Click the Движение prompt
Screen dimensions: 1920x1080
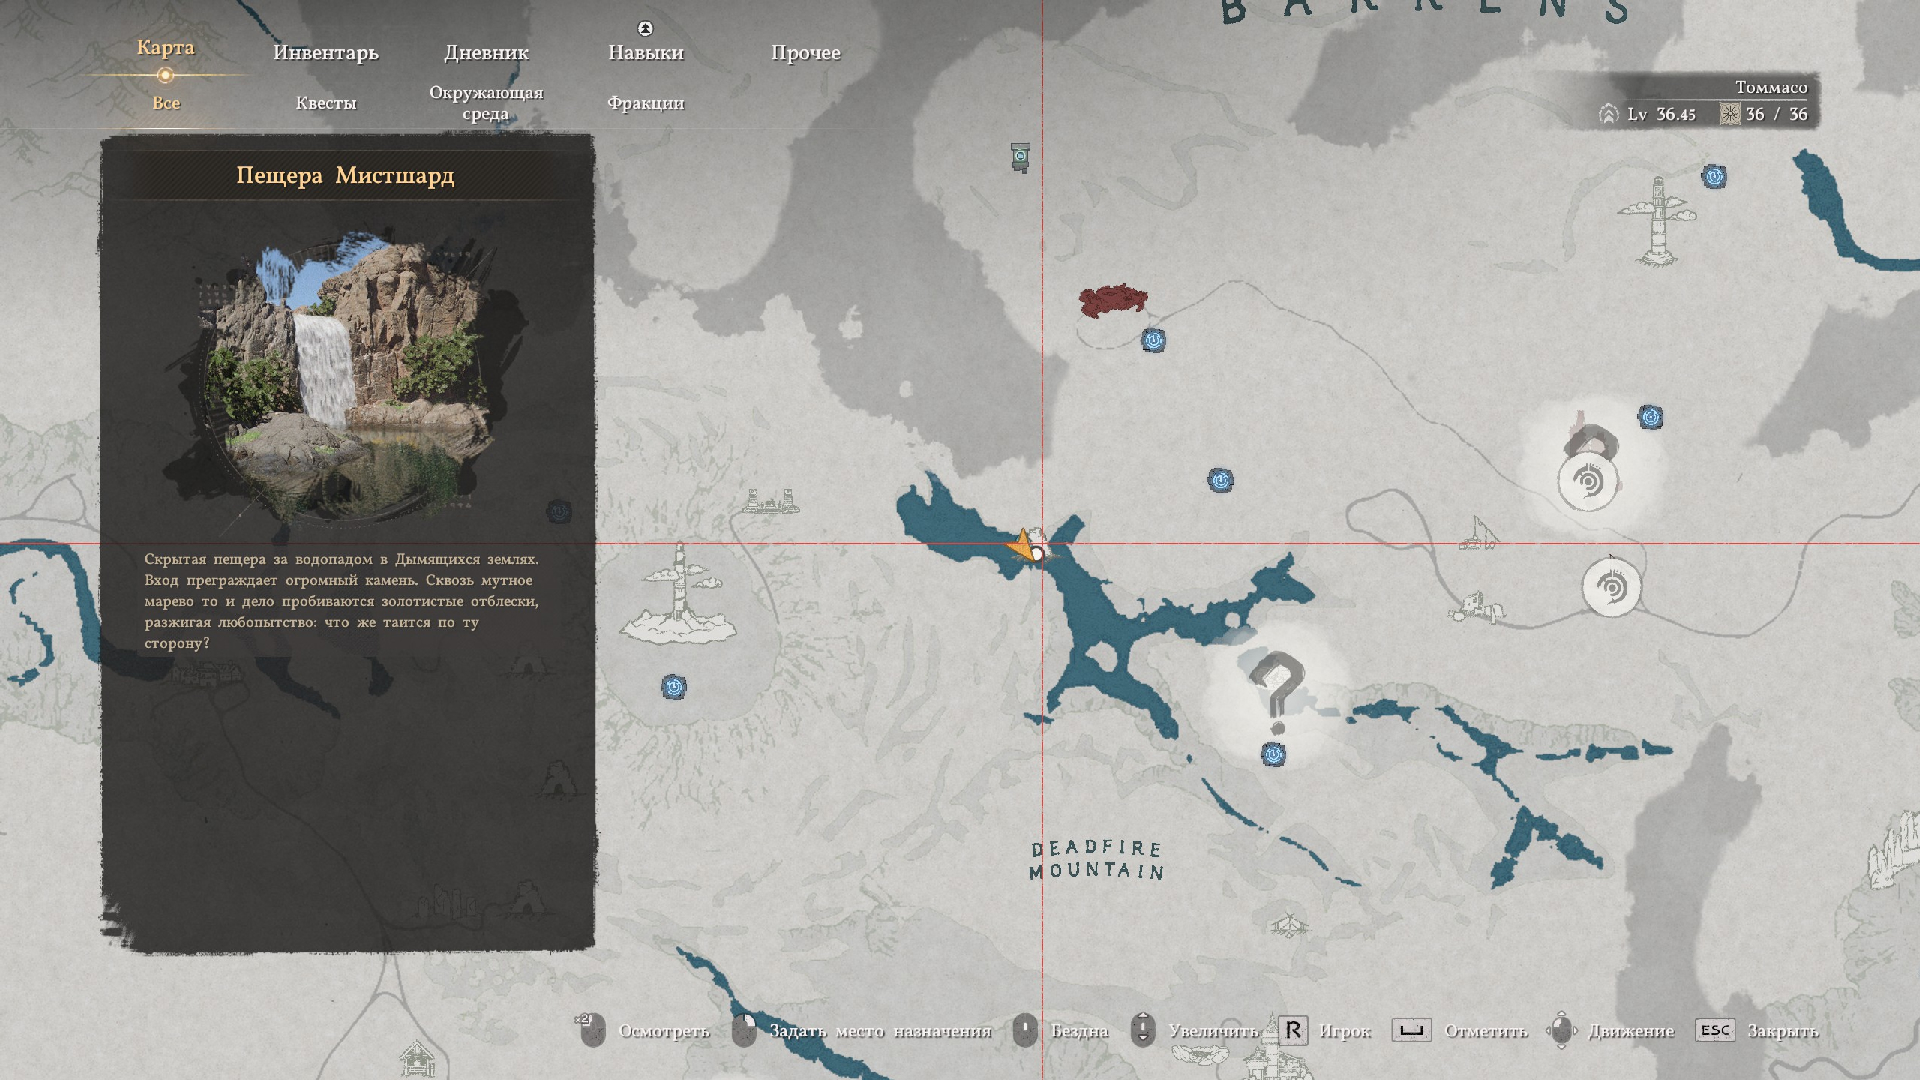(x=1611, y=1030)
